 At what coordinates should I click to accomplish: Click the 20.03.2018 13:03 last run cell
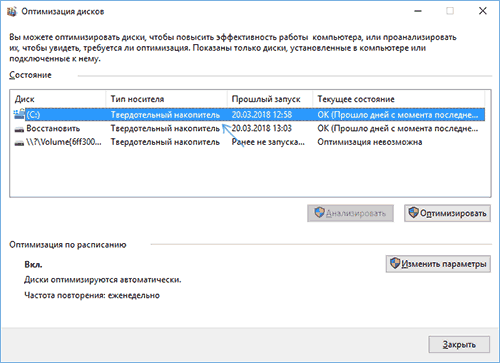tap(262, 129)
